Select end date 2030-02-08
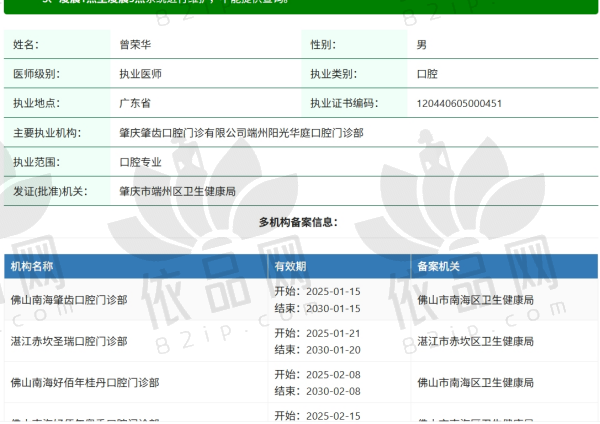Viewport: 600px width, 424px height. tap(333, 391)
